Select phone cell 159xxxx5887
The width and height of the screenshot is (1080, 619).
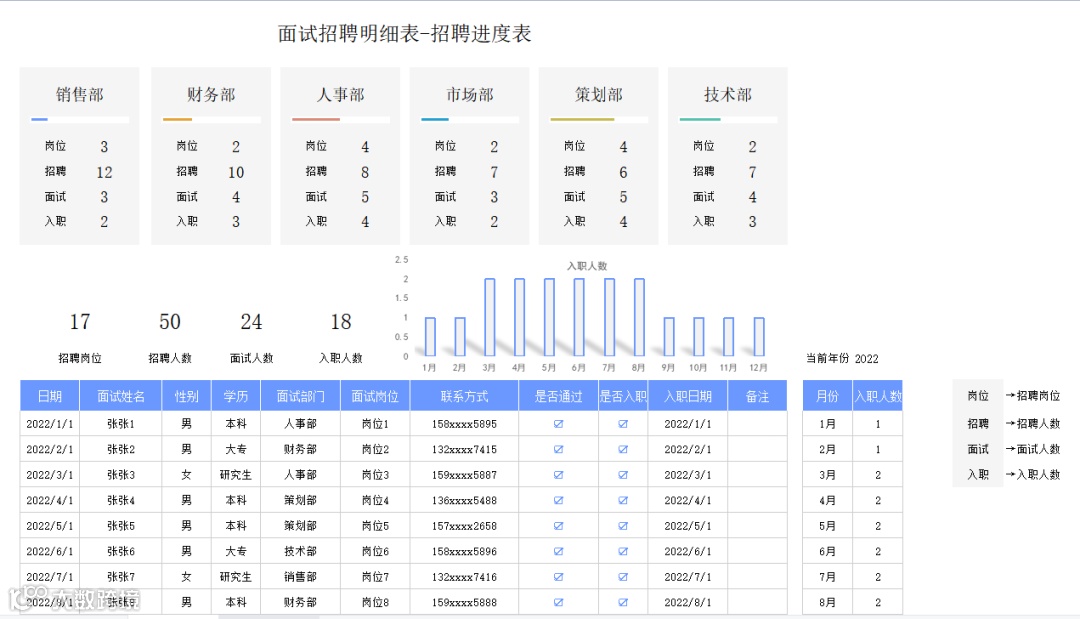(x=464, y=475)
